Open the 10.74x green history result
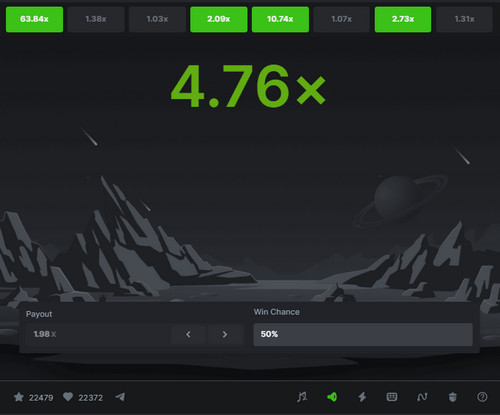 pos(280,19)
